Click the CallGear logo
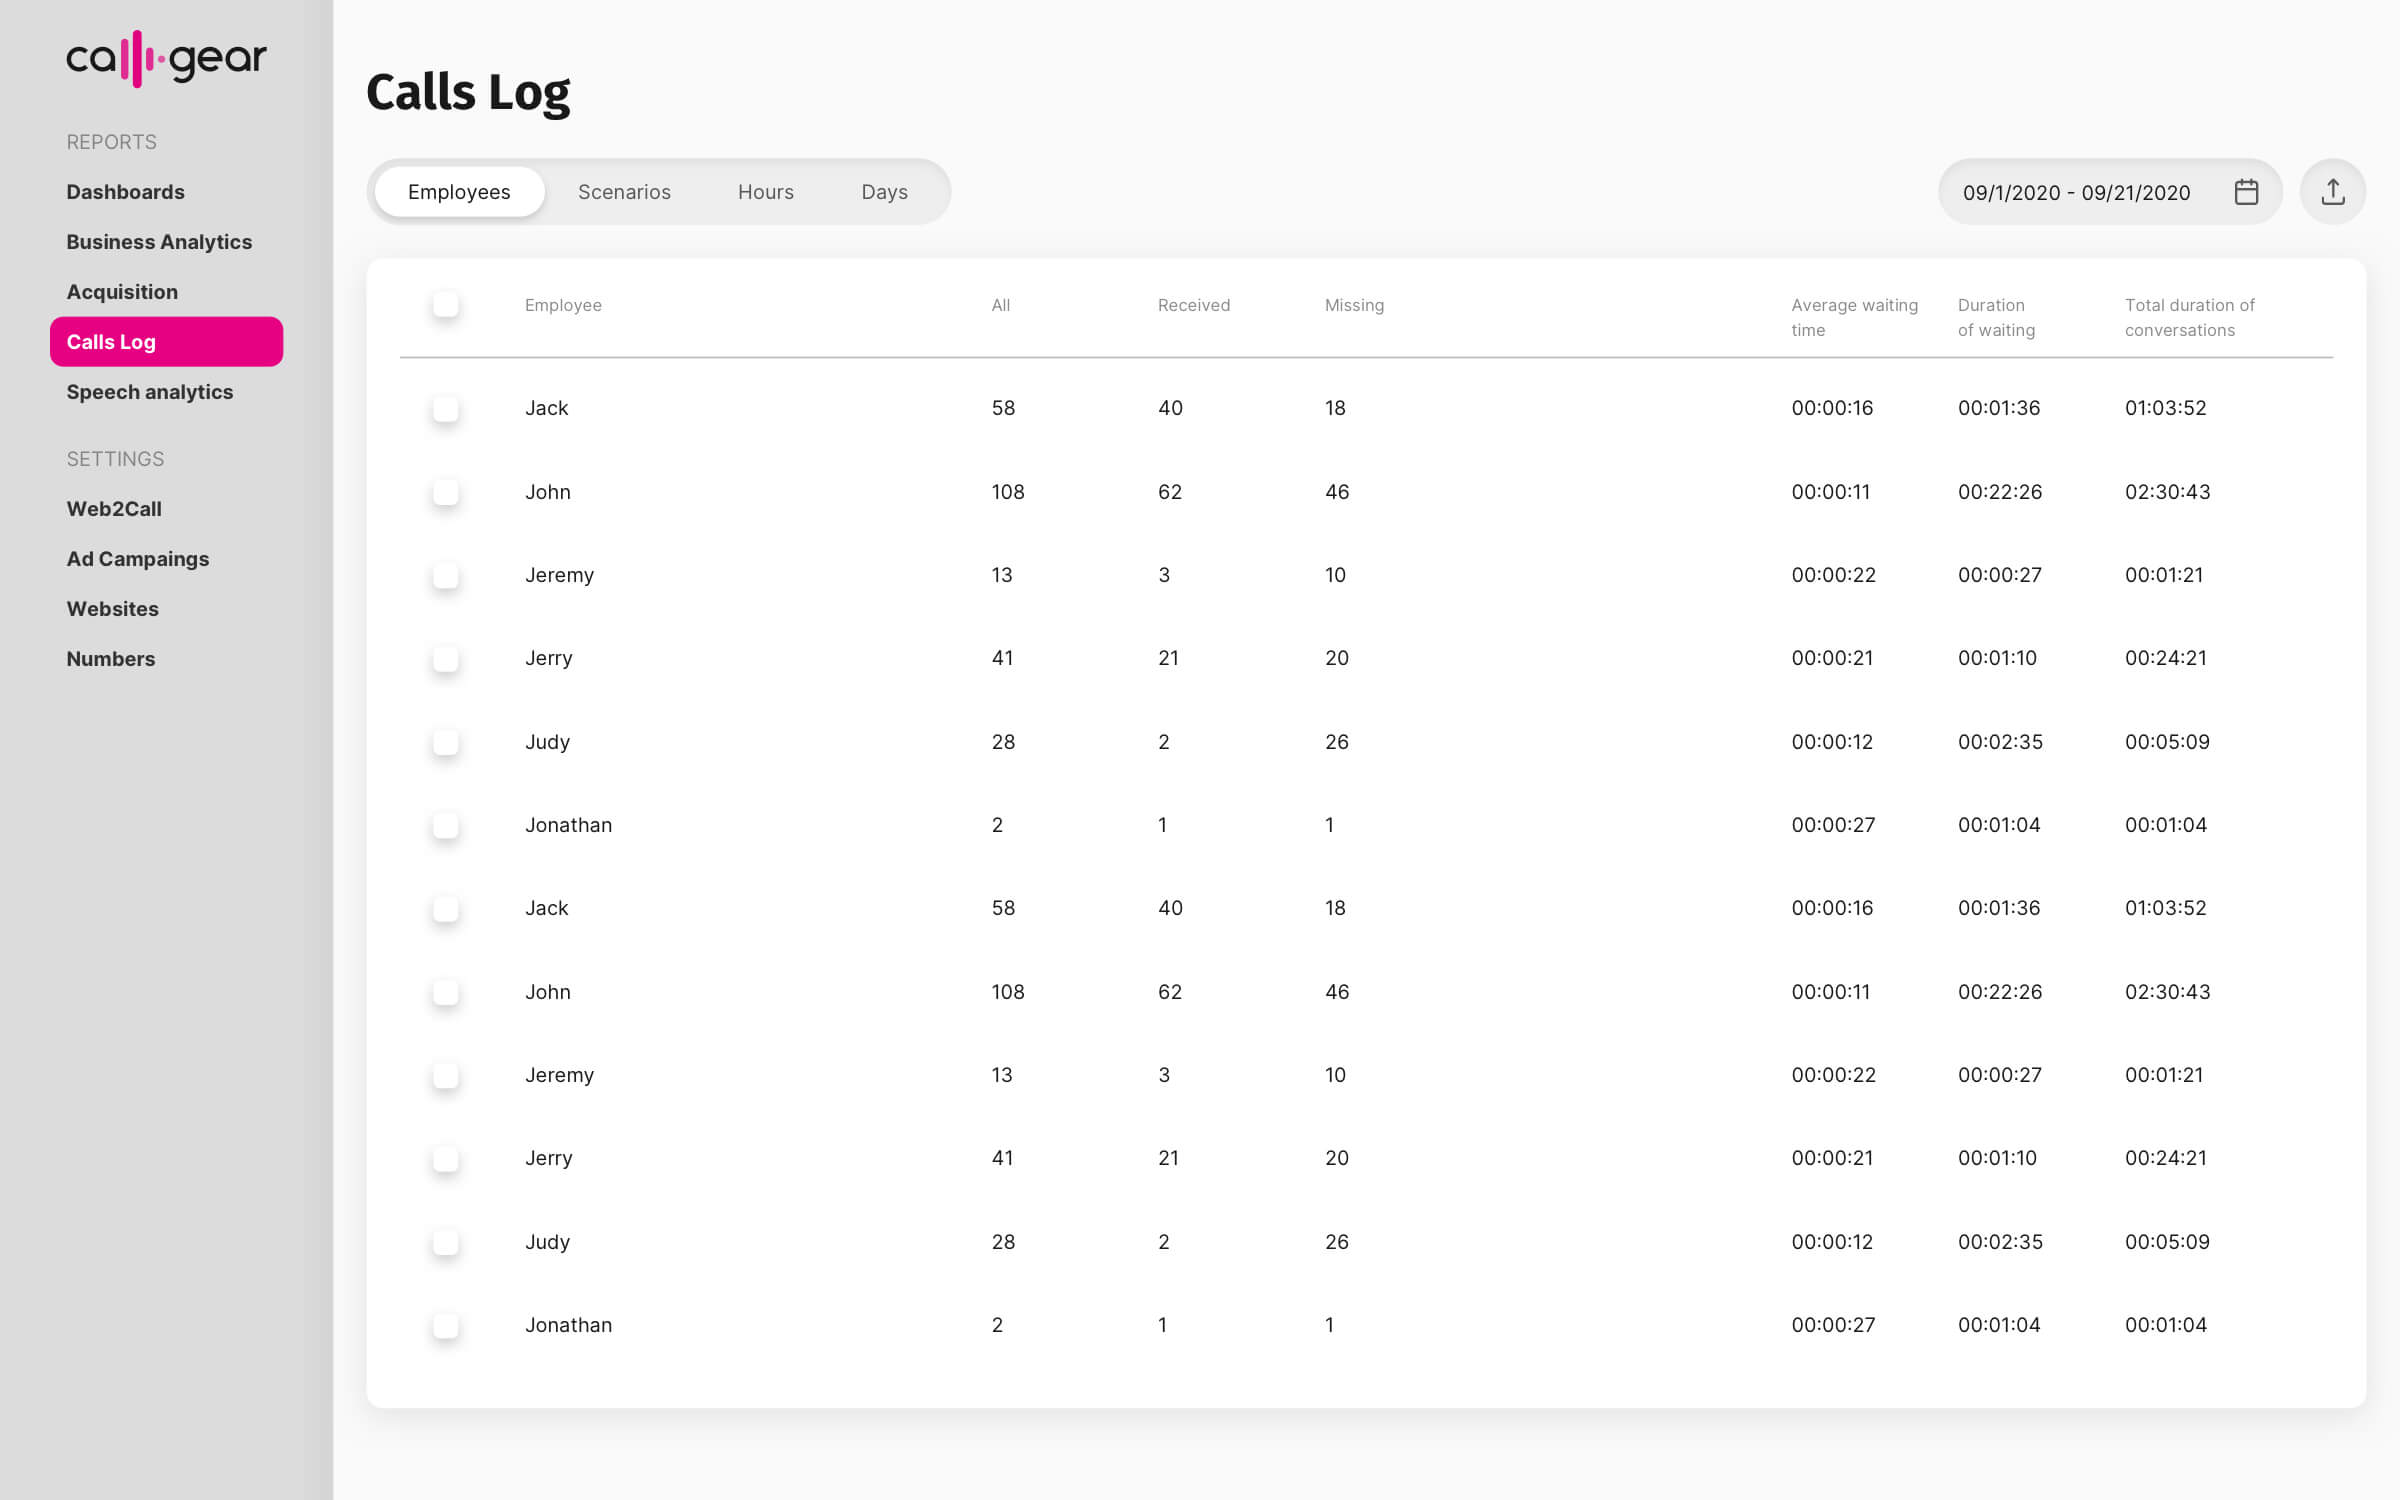Viewport: 2400px width, 1500px height. (x=166, y=59)
